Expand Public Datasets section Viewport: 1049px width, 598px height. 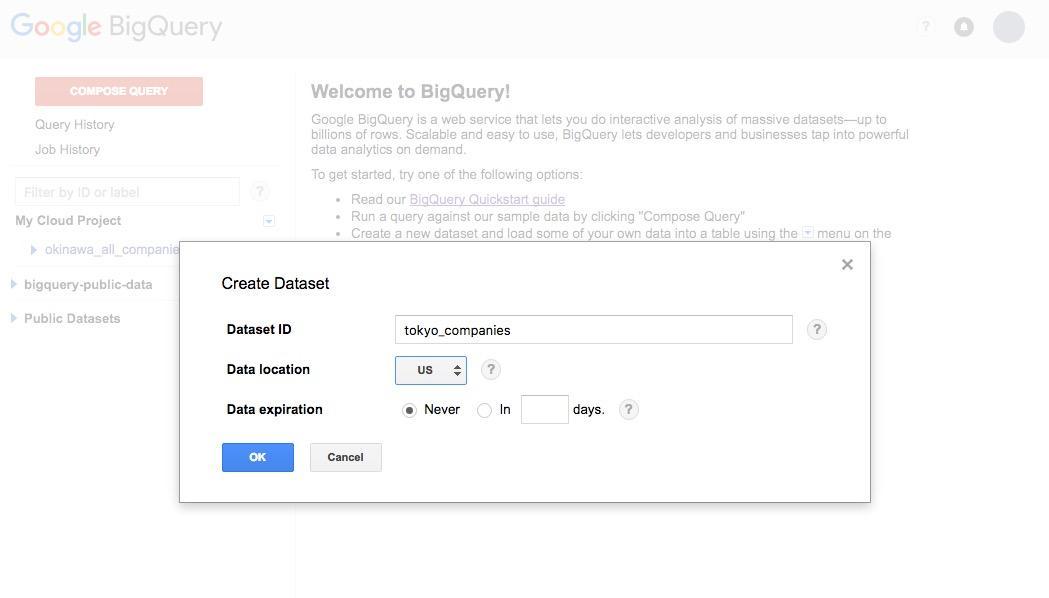pos(13,318)
